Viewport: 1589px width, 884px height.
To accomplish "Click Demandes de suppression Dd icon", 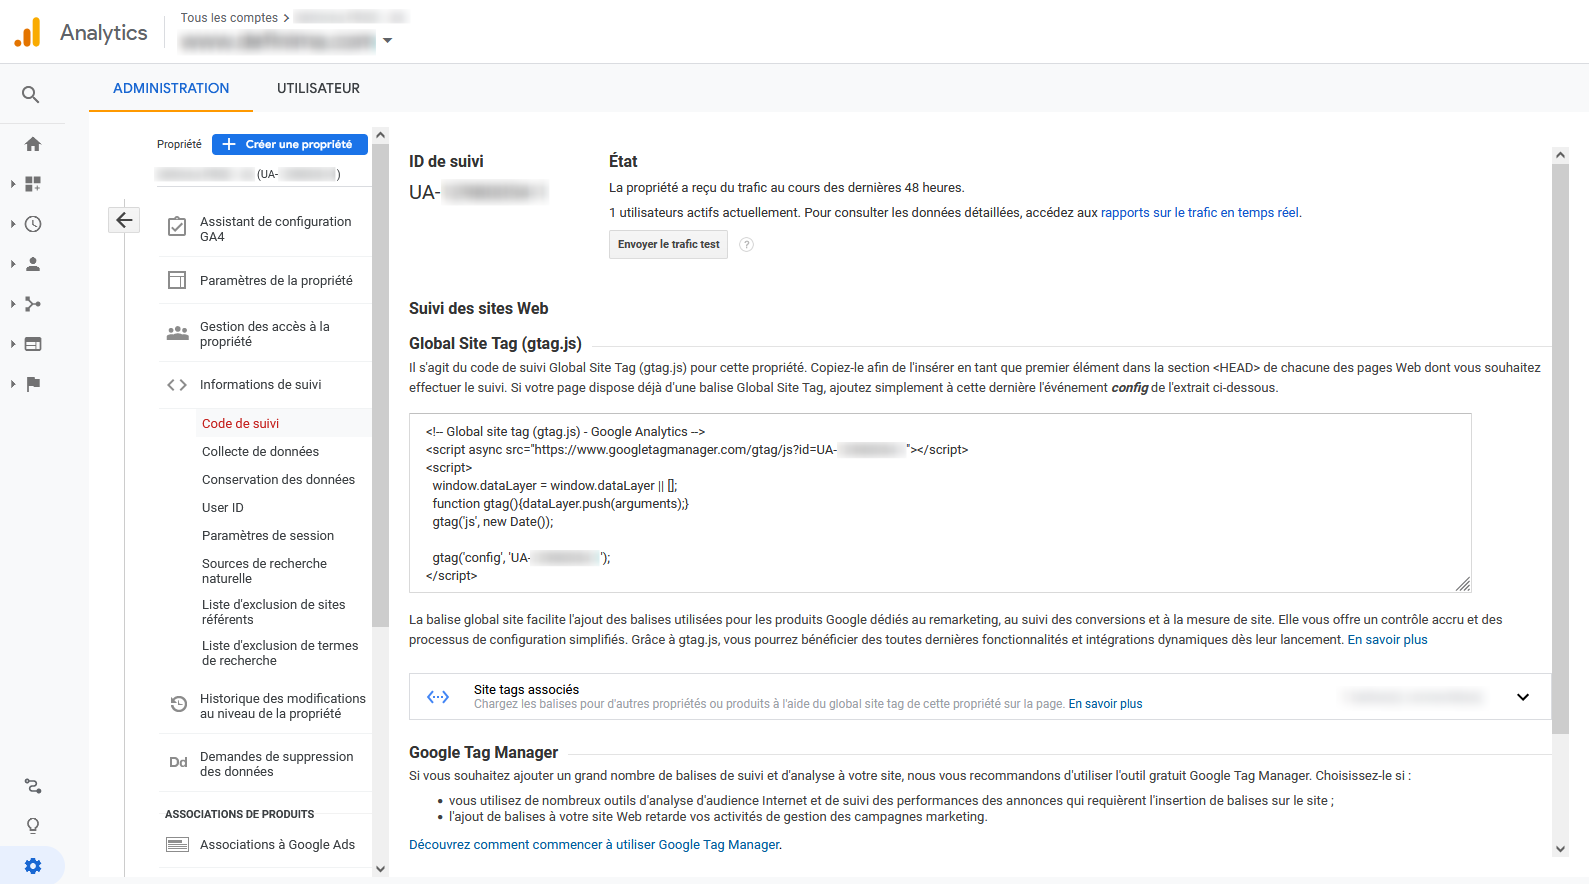I will tap(178, 762).
